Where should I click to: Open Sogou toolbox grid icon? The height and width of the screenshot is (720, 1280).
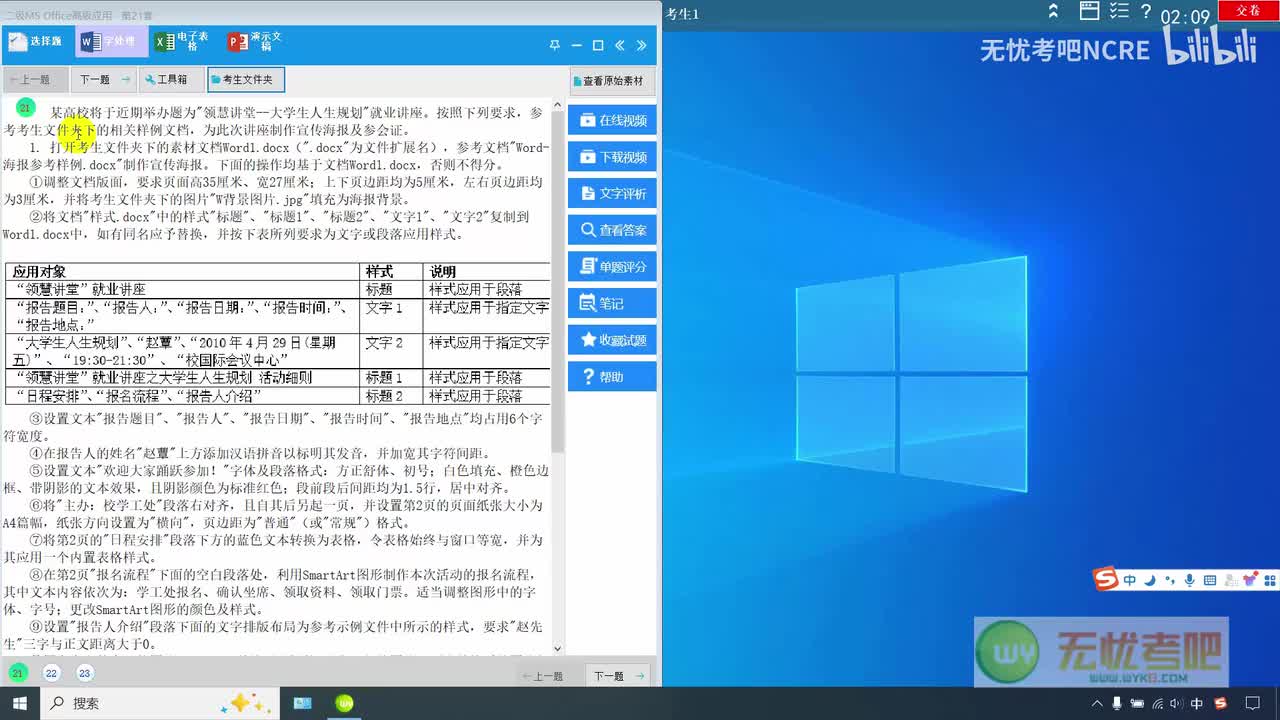click(1269, 580)
